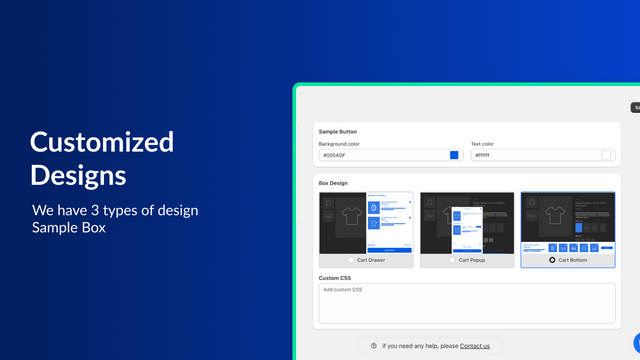This screenshot has height=360, width=640.
Task: Click the checkout button in the Cart Drawer preview
Action: (x=389, y=250)
